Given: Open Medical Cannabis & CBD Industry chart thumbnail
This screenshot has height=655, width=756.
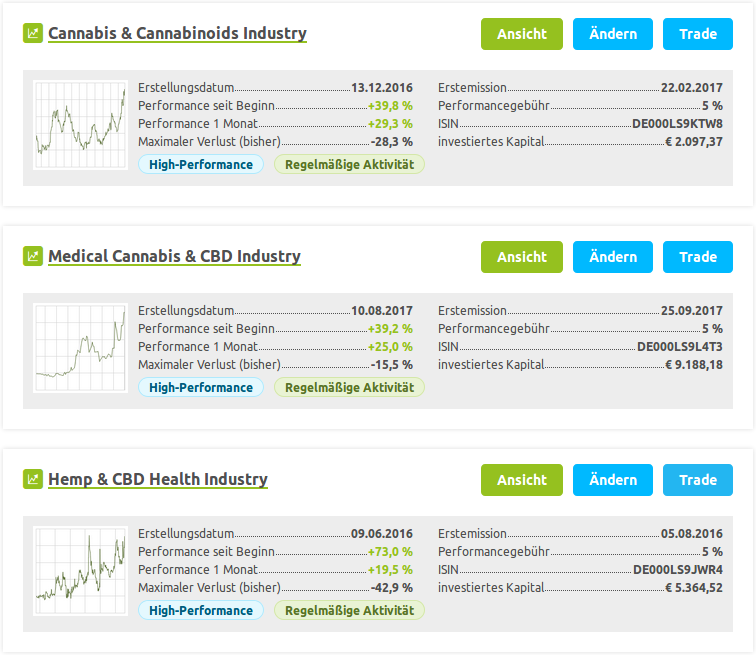Looking at the screenshot, I should pyautogui.click(x=80, y=350).
